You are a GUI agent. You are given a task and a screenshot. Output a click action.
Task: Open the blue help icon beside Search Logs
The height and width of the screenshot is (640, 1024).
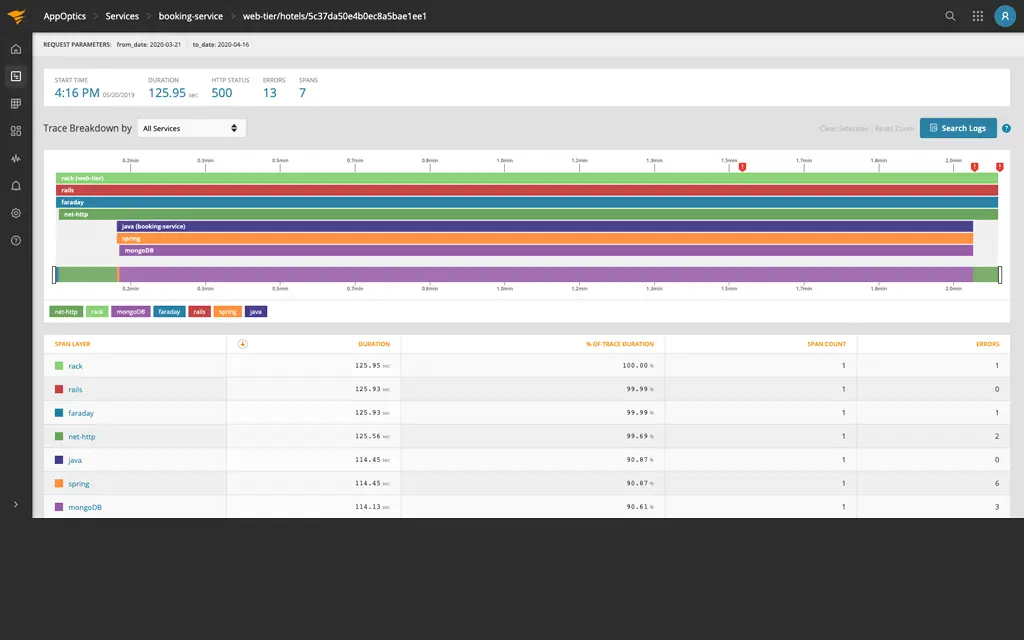pos(1006,128)
